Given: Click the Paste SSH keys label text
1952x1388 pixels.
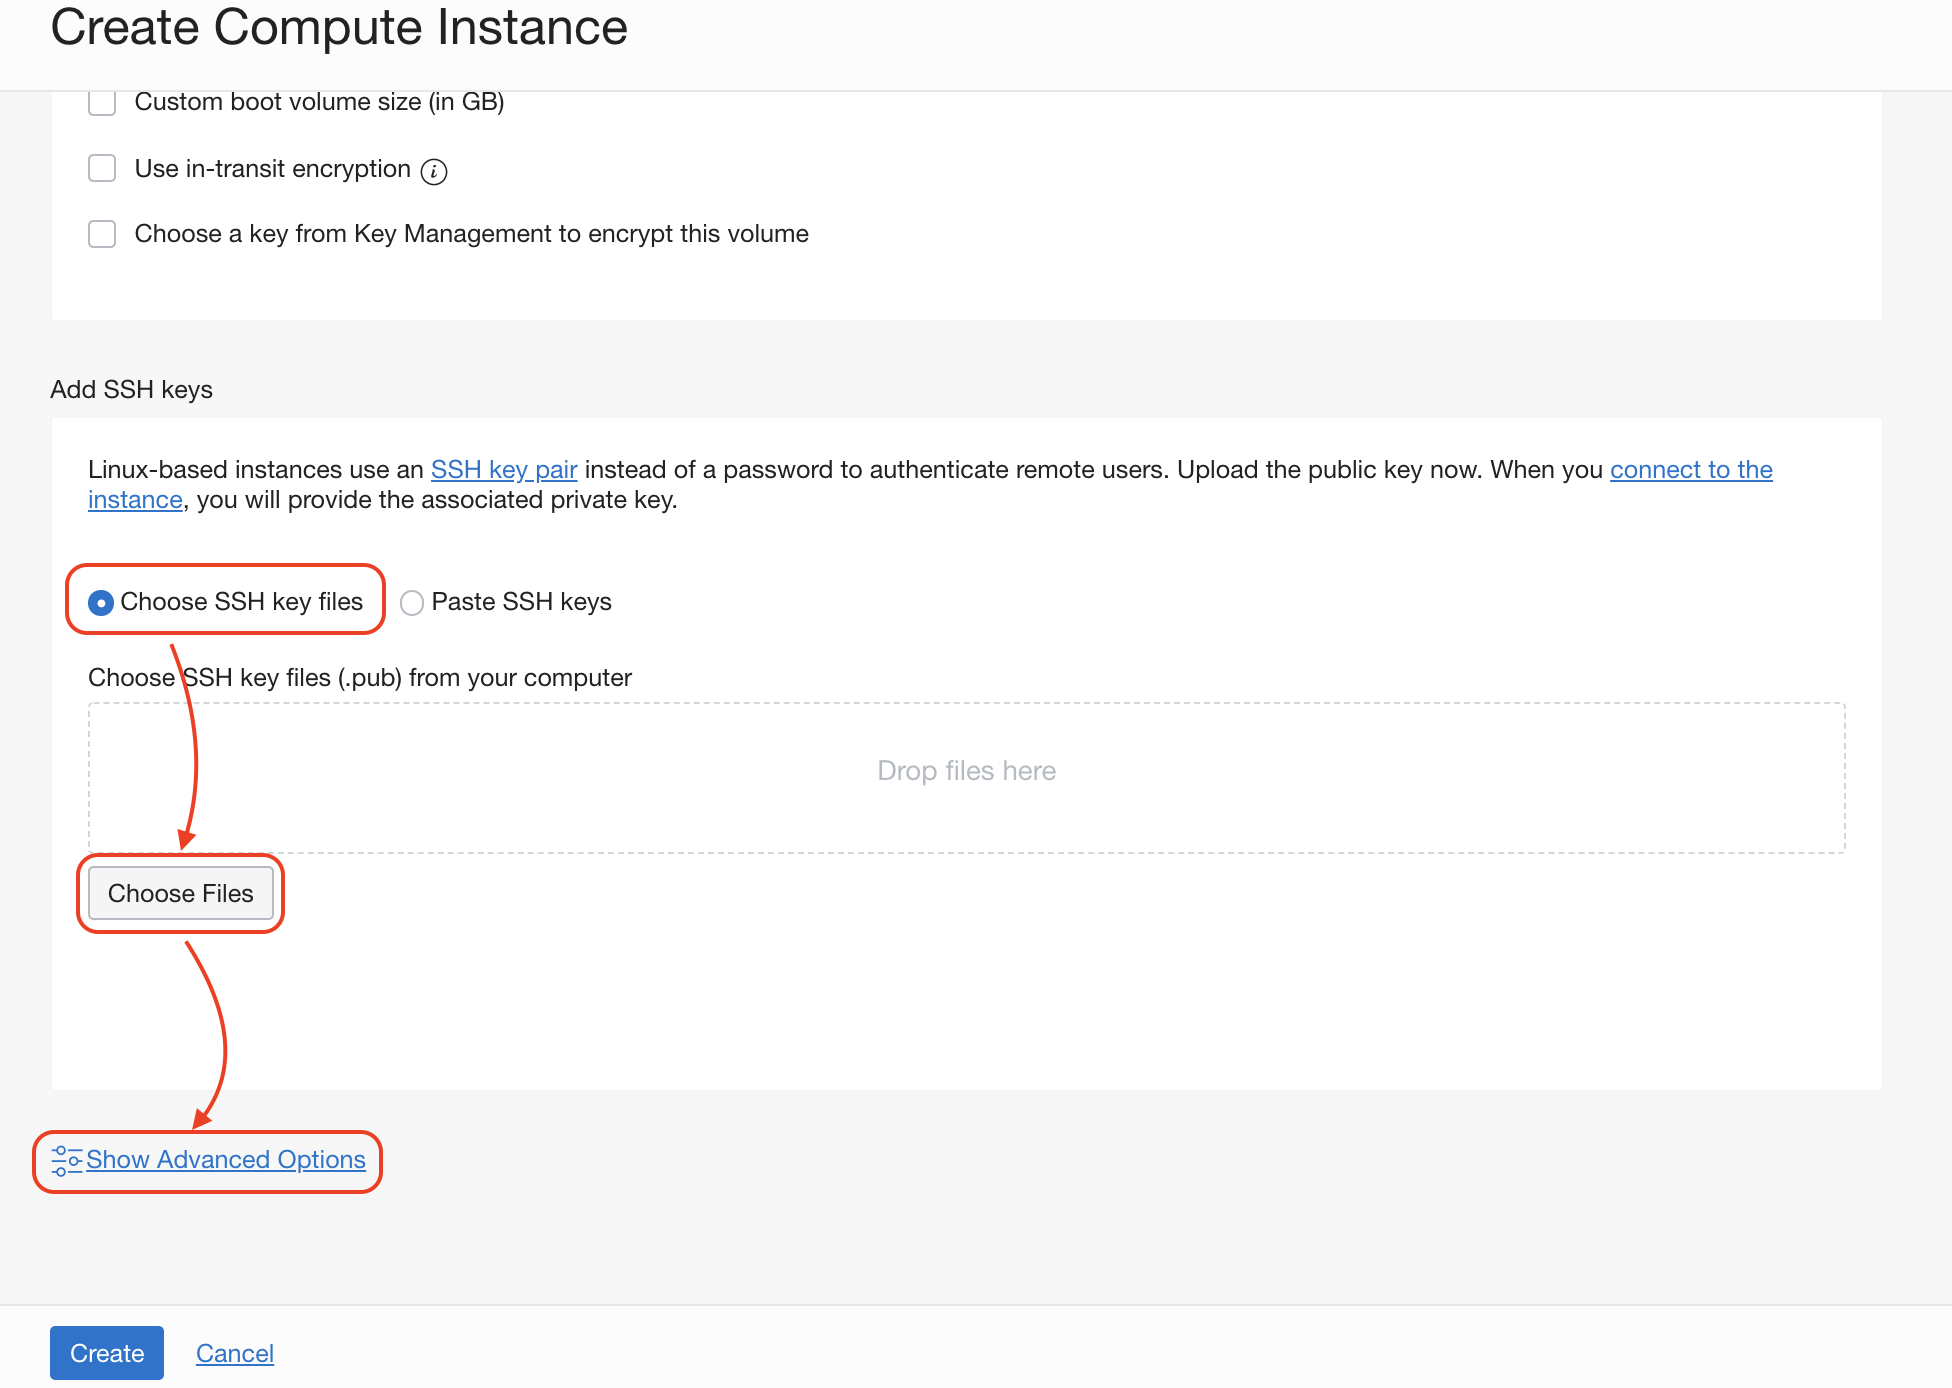Looking at the screenshot, I should click(521, 602).
